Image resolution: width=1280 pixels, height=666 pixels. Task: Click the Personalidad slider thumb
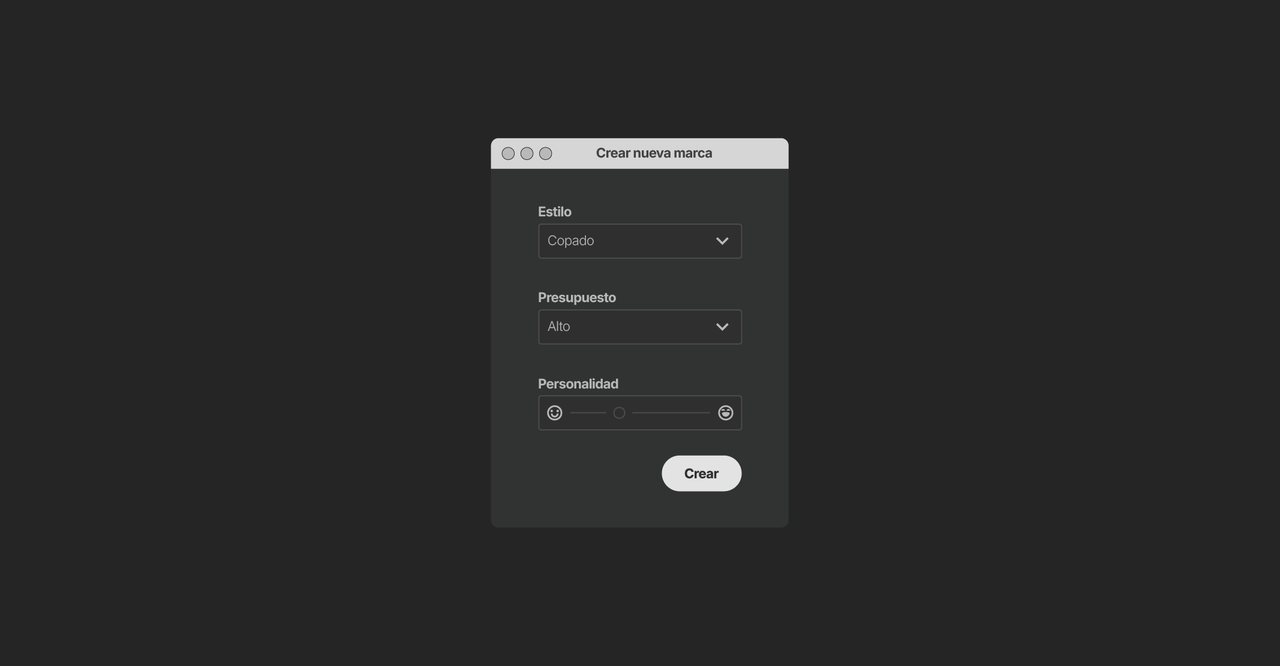pyautogui.click(x=619, y=413)
